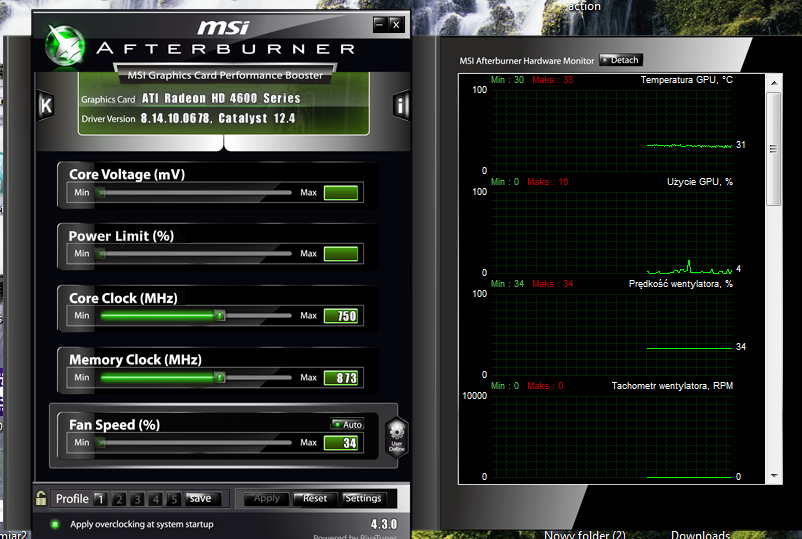The width and height of the screenshot is (802, 539).
Task: Open the Fan Speed User Define gear
Action: [x=396, y=436]
